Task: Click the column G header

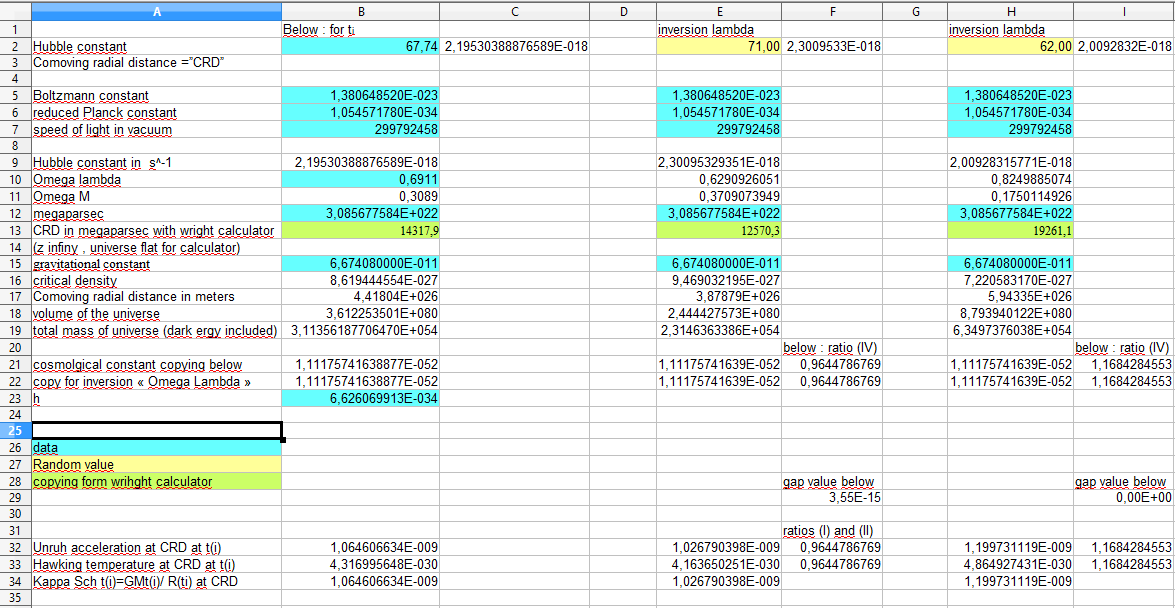Action: pyautogui.click(x=914, y=11)
